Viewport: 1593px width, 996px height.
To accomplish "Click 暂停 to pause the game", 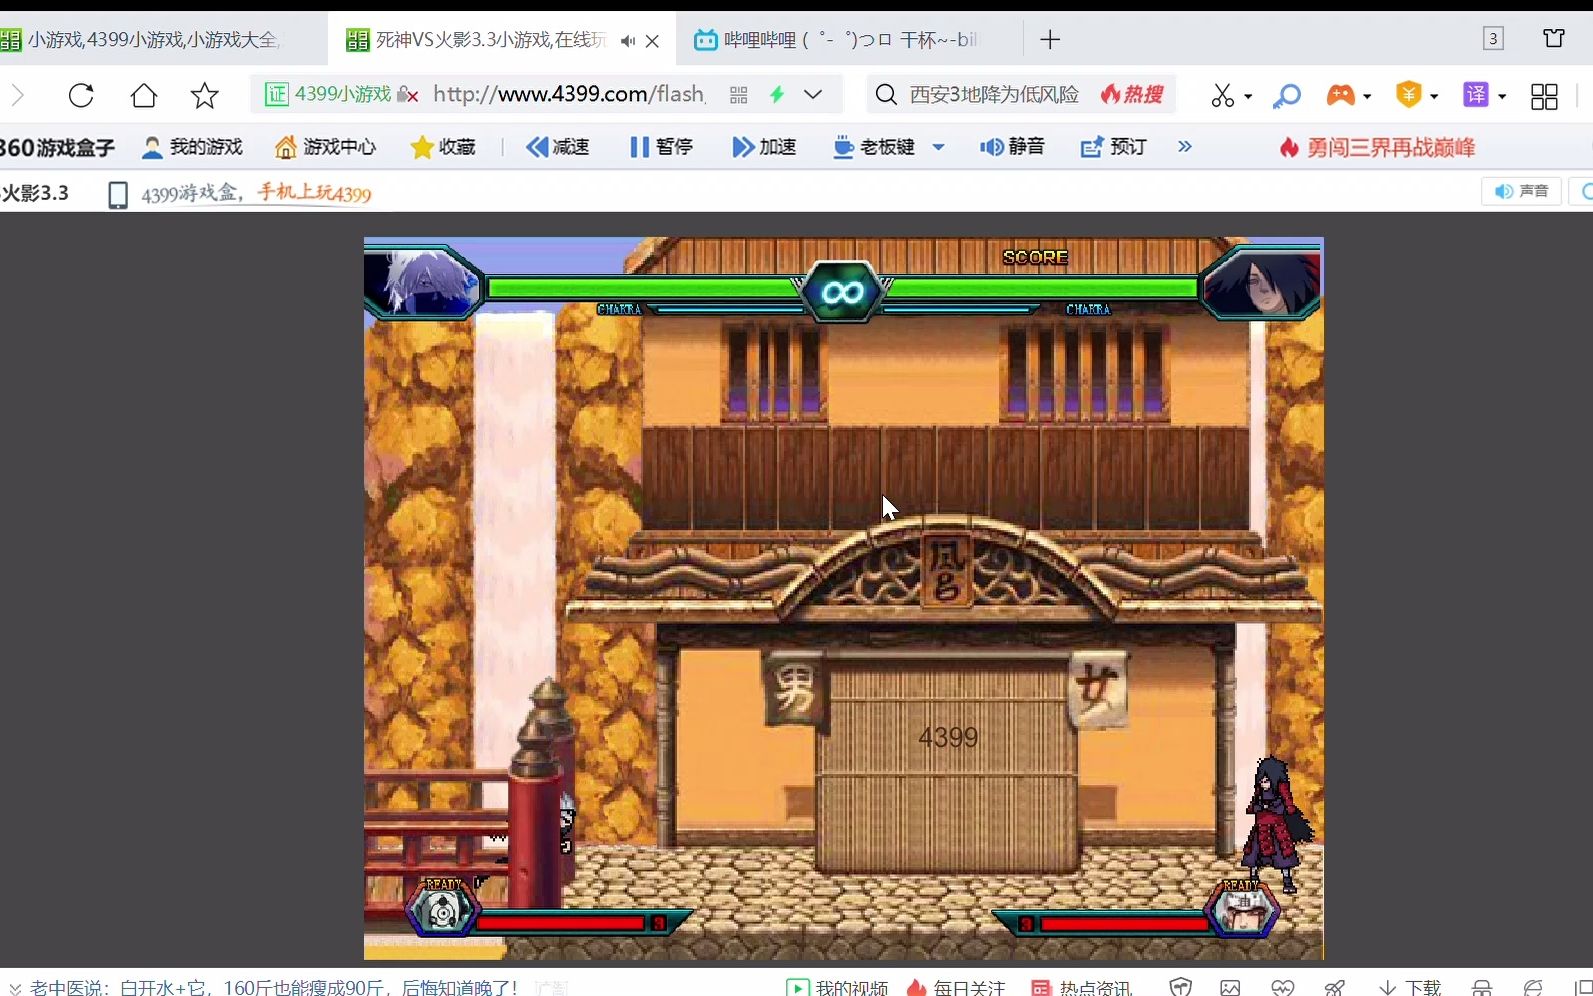I will [661, 148].
